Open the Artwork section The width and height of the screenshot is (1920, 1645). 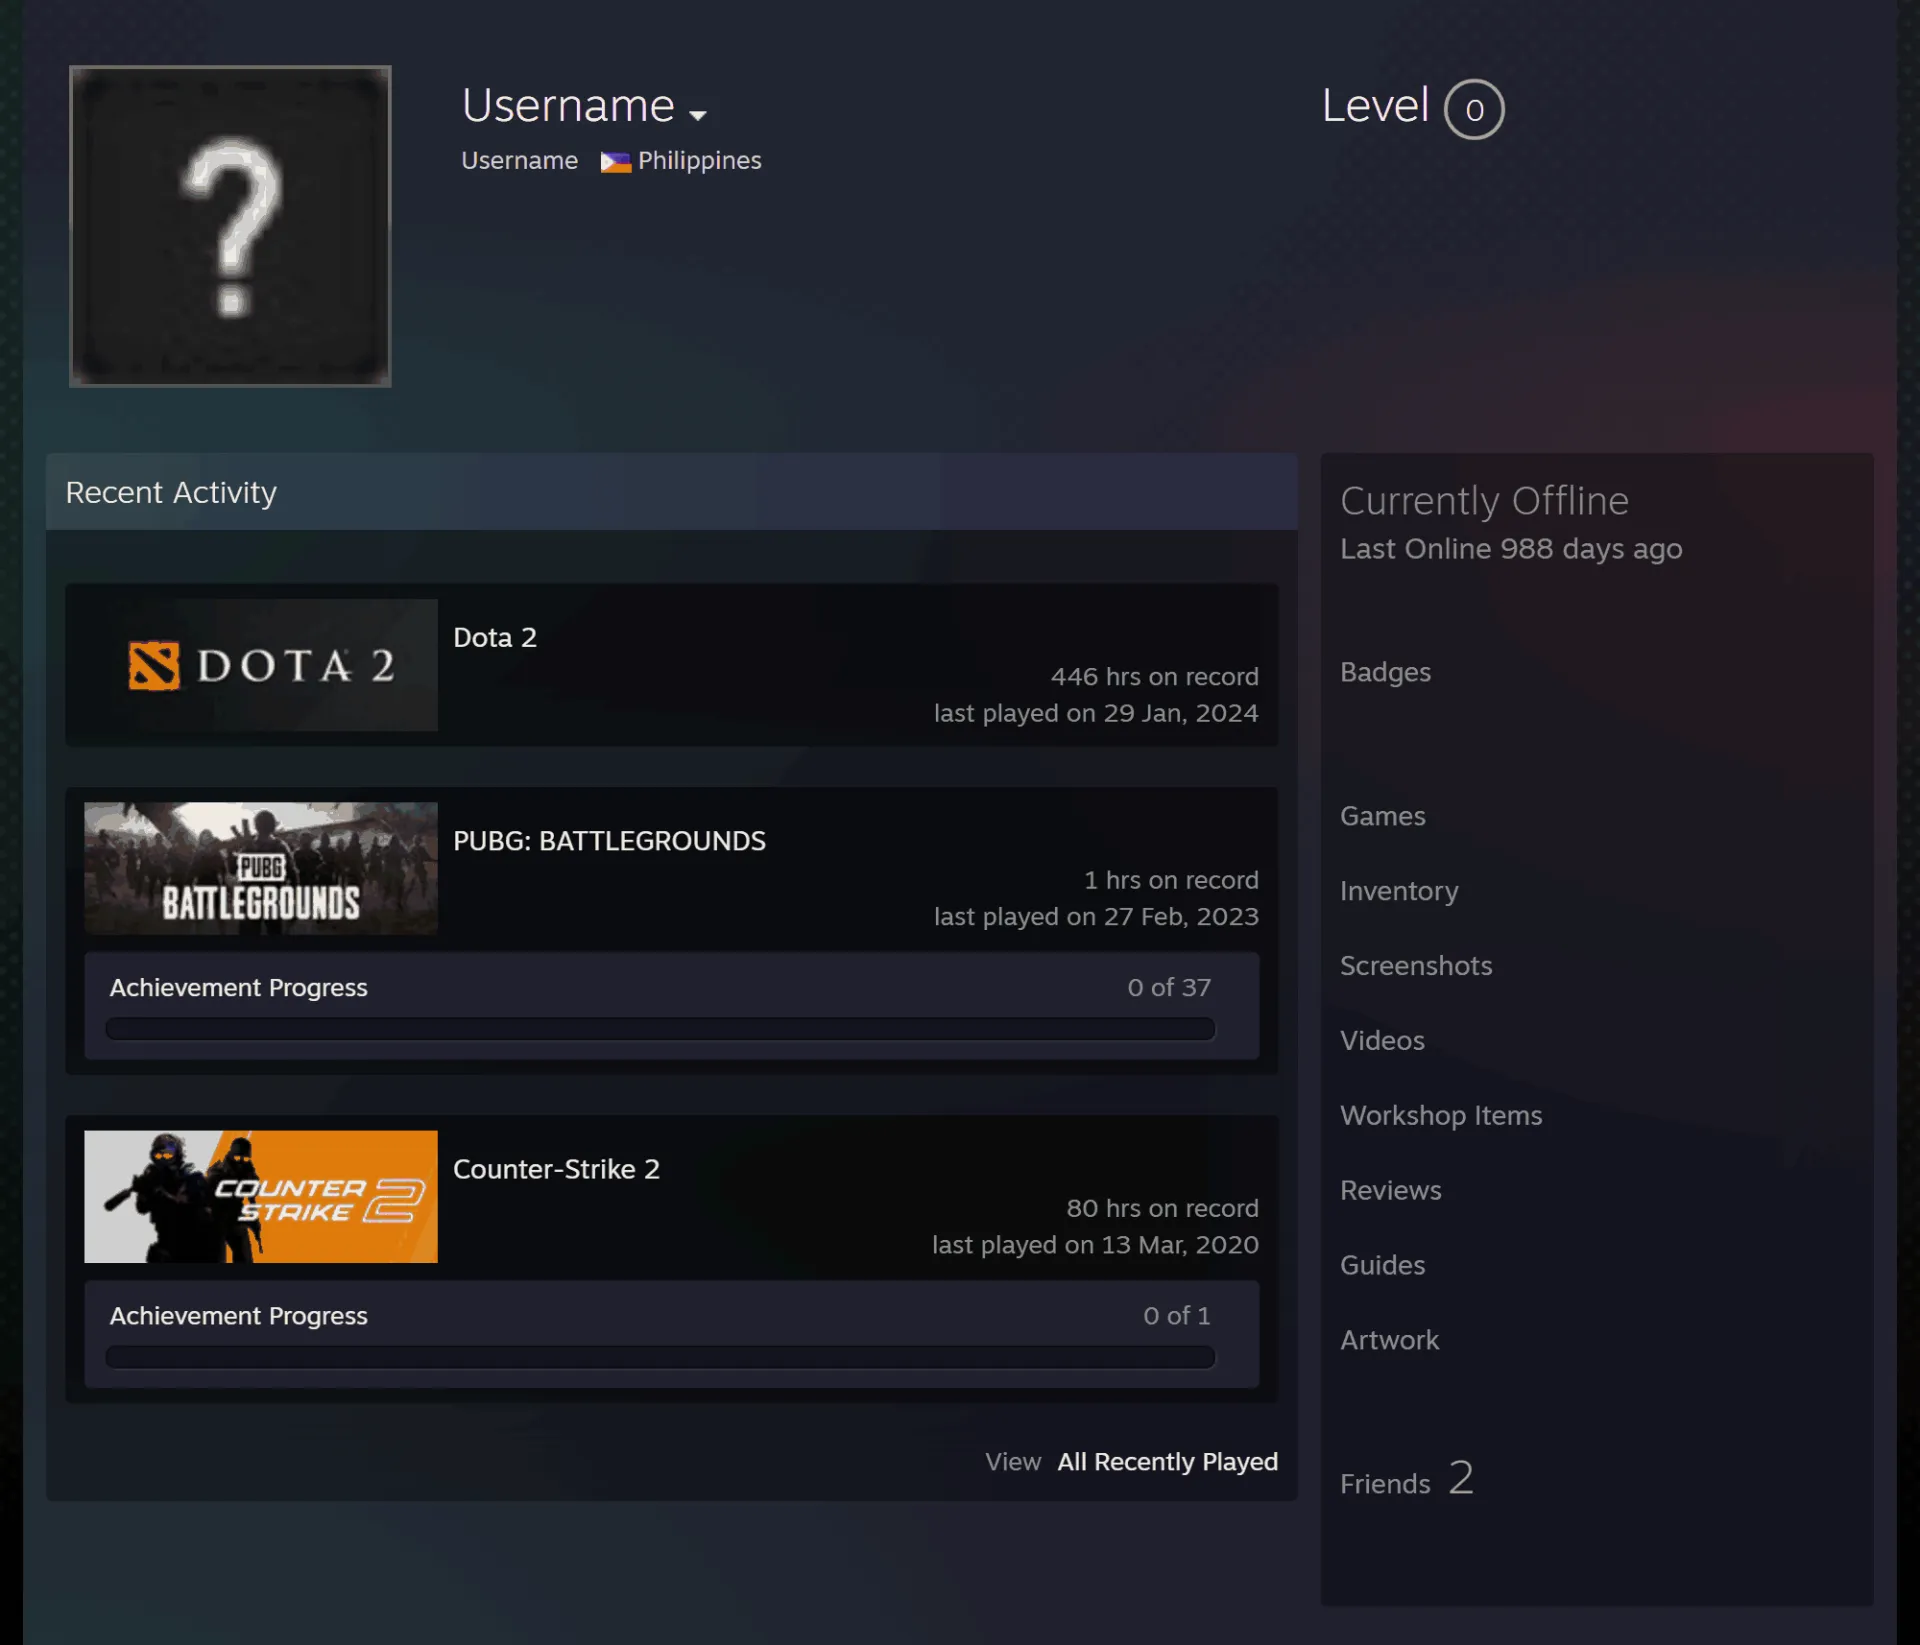[x=1389, y=1340]
